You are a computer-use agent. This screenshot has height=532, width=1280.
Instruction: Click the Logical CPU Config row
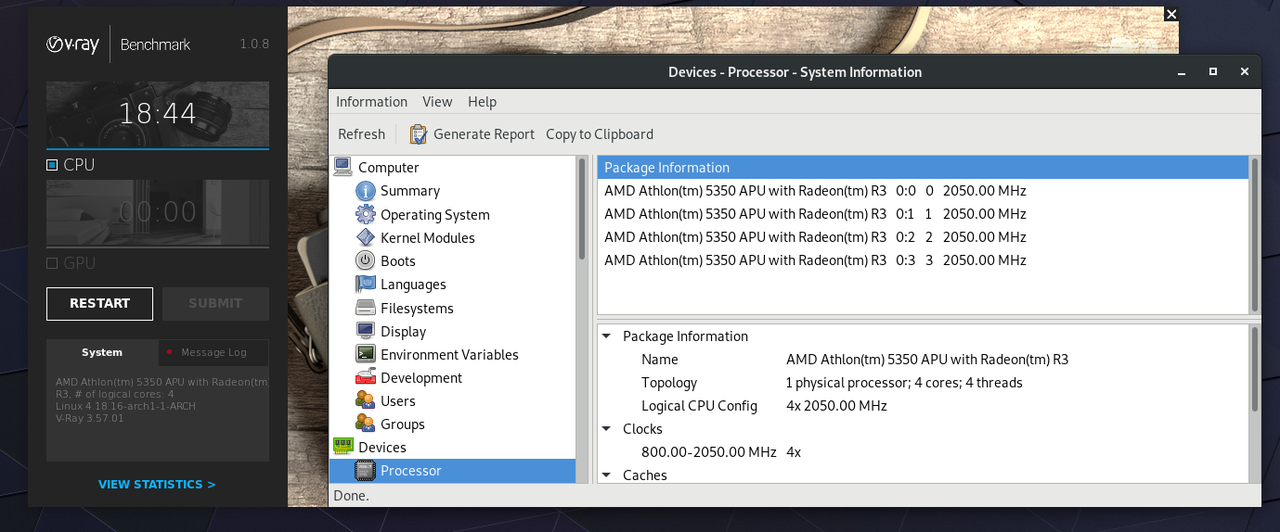pyautogui.click(x=923, y=405)
